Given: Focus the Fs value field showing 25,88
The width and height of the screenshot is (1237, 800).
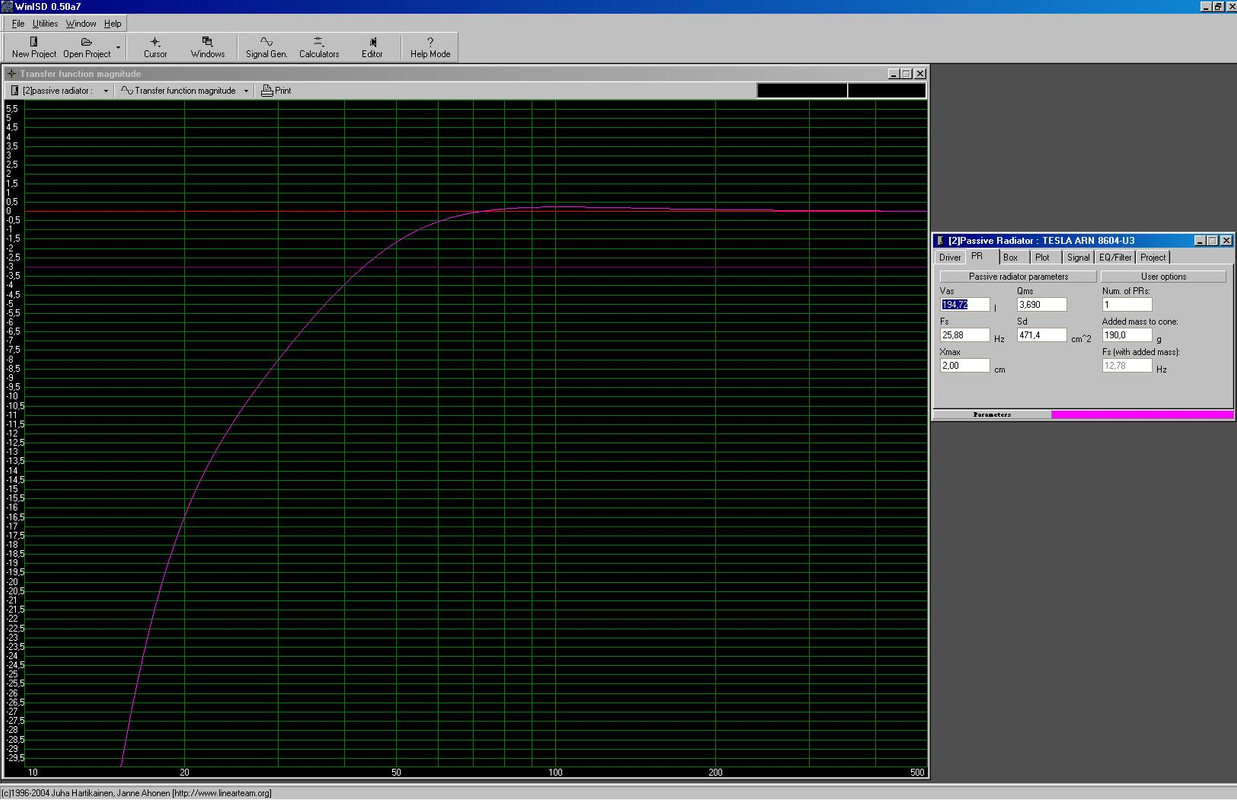Looking at the screenshot, I should pos(965,335).
